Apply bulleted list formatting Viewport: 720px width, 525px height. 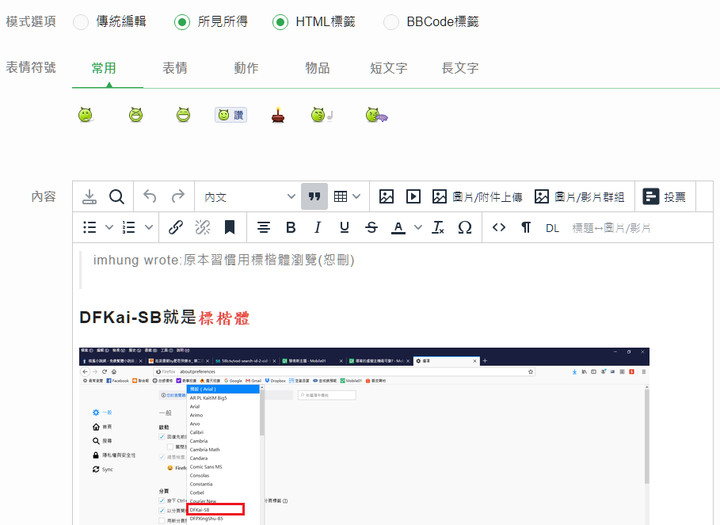click(90, 227)
